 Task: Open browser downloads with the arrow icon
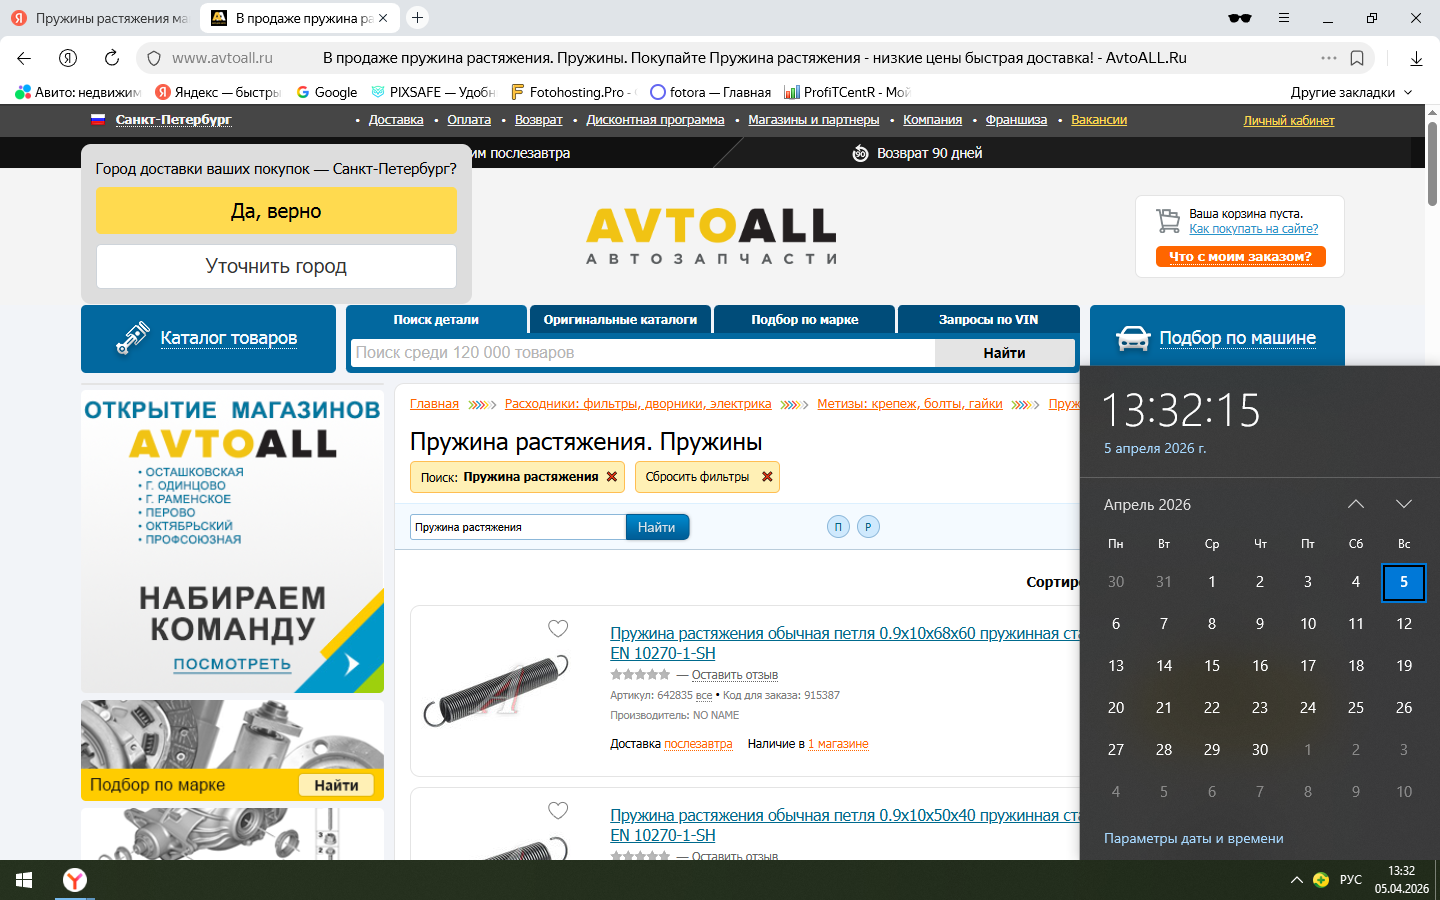coord(1416,58)
